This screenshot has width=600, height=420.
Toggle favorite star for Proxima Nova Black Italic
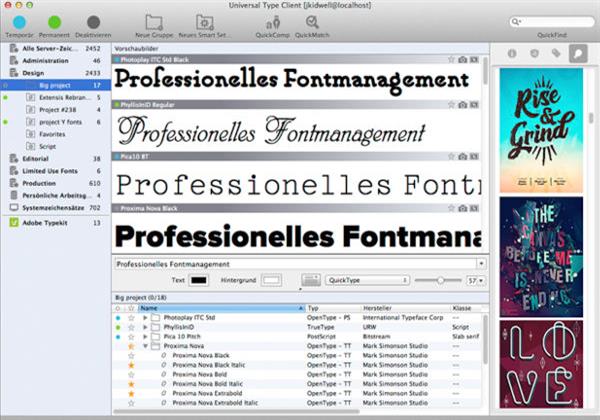131,365
